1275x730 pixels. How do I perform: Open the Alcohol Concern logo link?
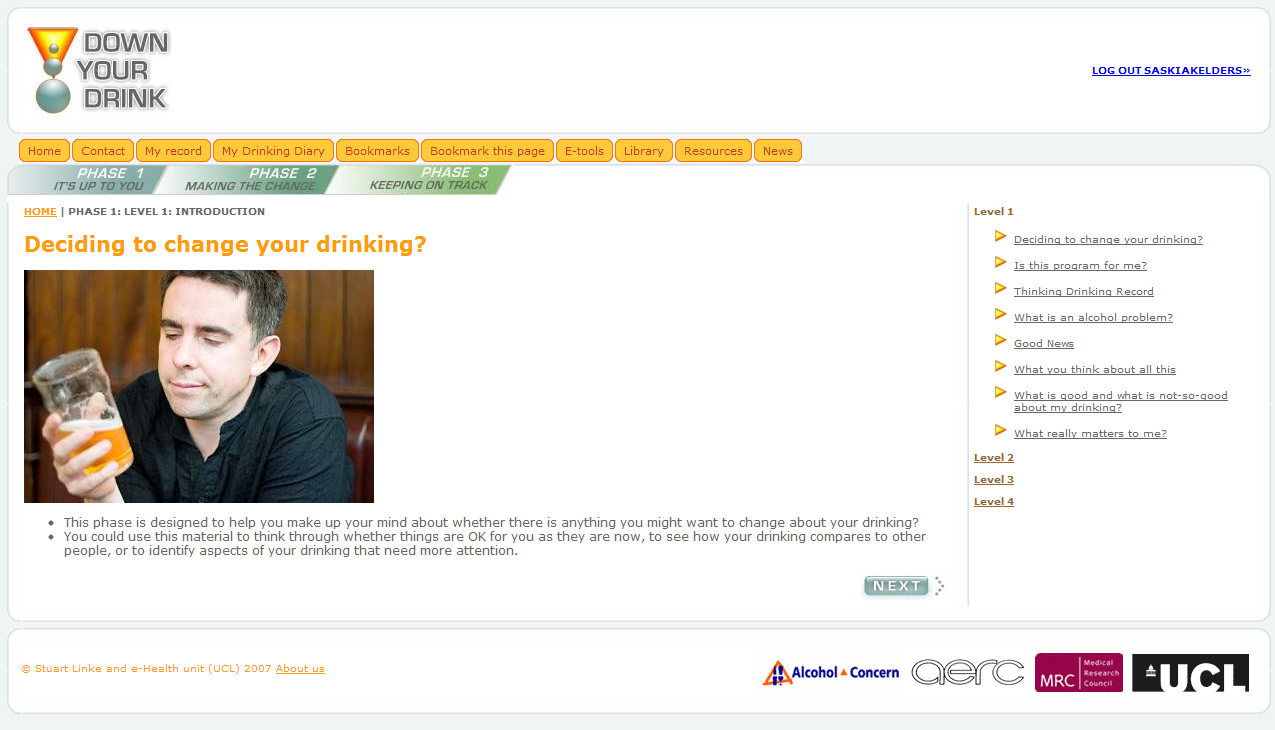pos(830,673)
